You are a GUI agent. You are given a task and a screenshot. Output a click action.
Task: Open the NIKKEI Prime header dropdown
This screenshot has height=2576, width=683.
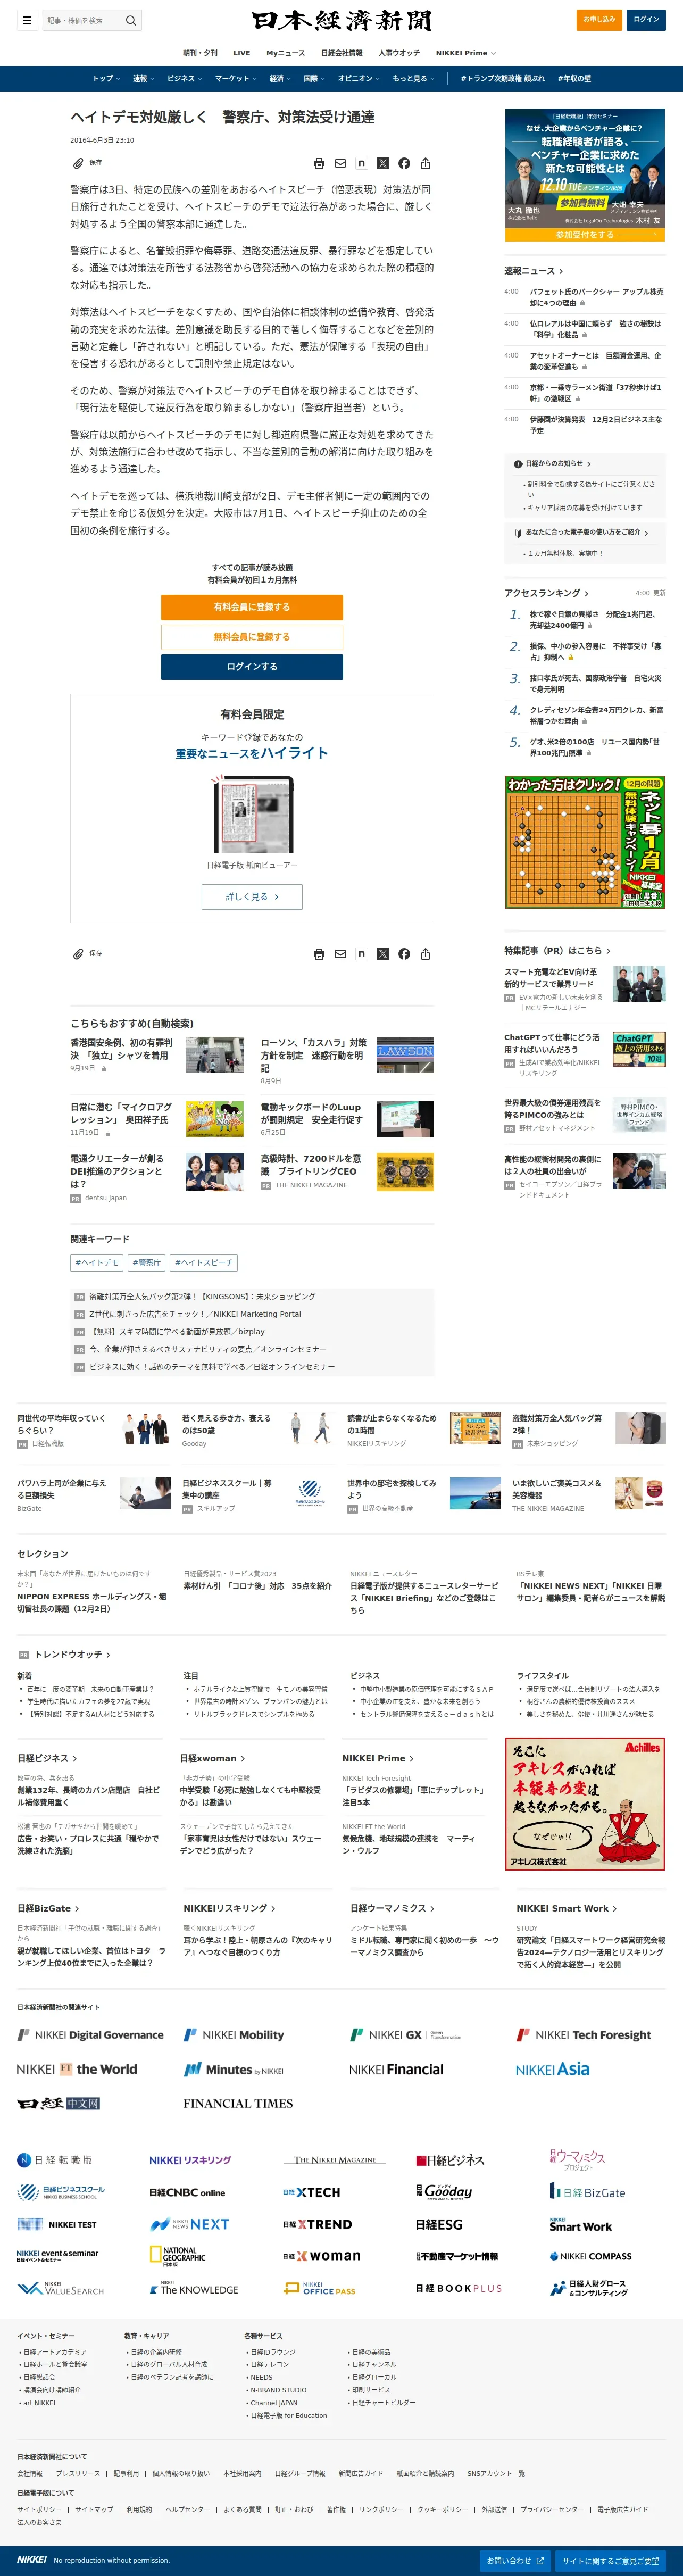(465, 53)
